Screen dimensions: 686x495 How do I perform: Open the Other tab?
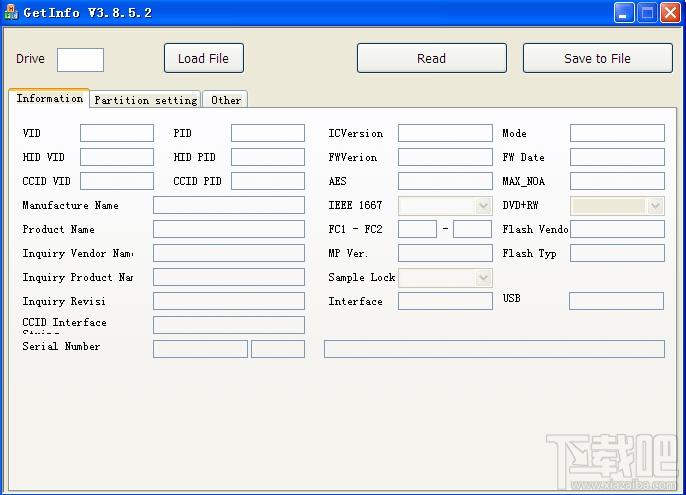click(226, 100)
